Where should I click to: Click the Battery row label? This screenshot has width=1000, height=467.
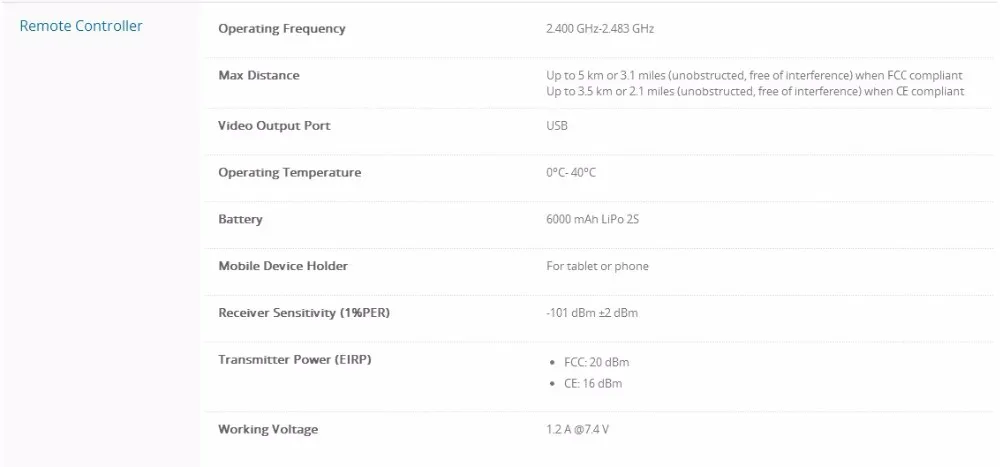click(240, 219)
